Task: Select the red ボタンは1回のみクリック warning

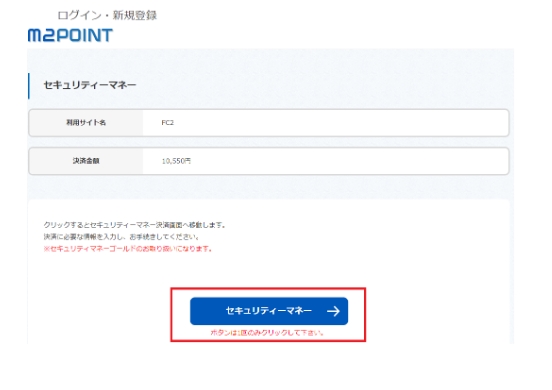Action: click(x=267, y=333)
